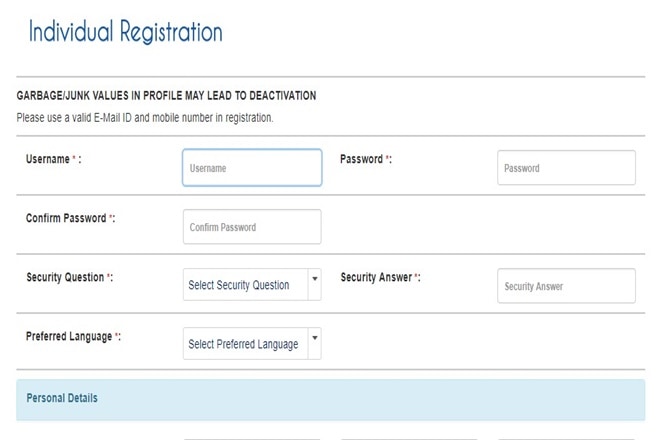Click the Password field label

click(361, 159)
